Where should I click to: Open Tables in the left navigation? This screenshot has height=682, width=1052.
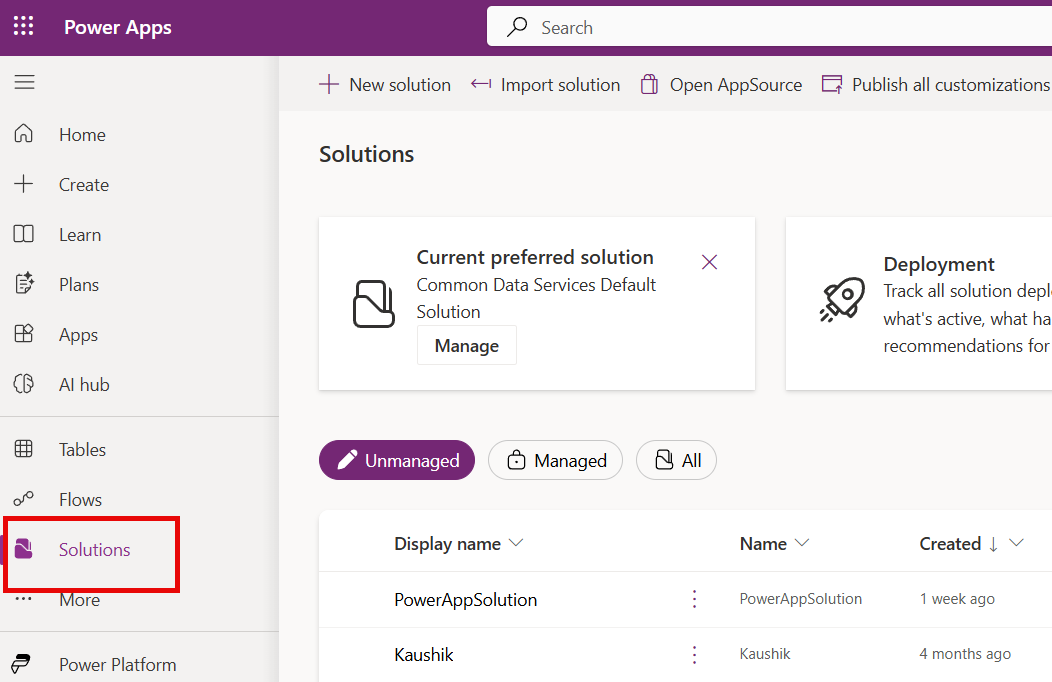click(82, 450)
